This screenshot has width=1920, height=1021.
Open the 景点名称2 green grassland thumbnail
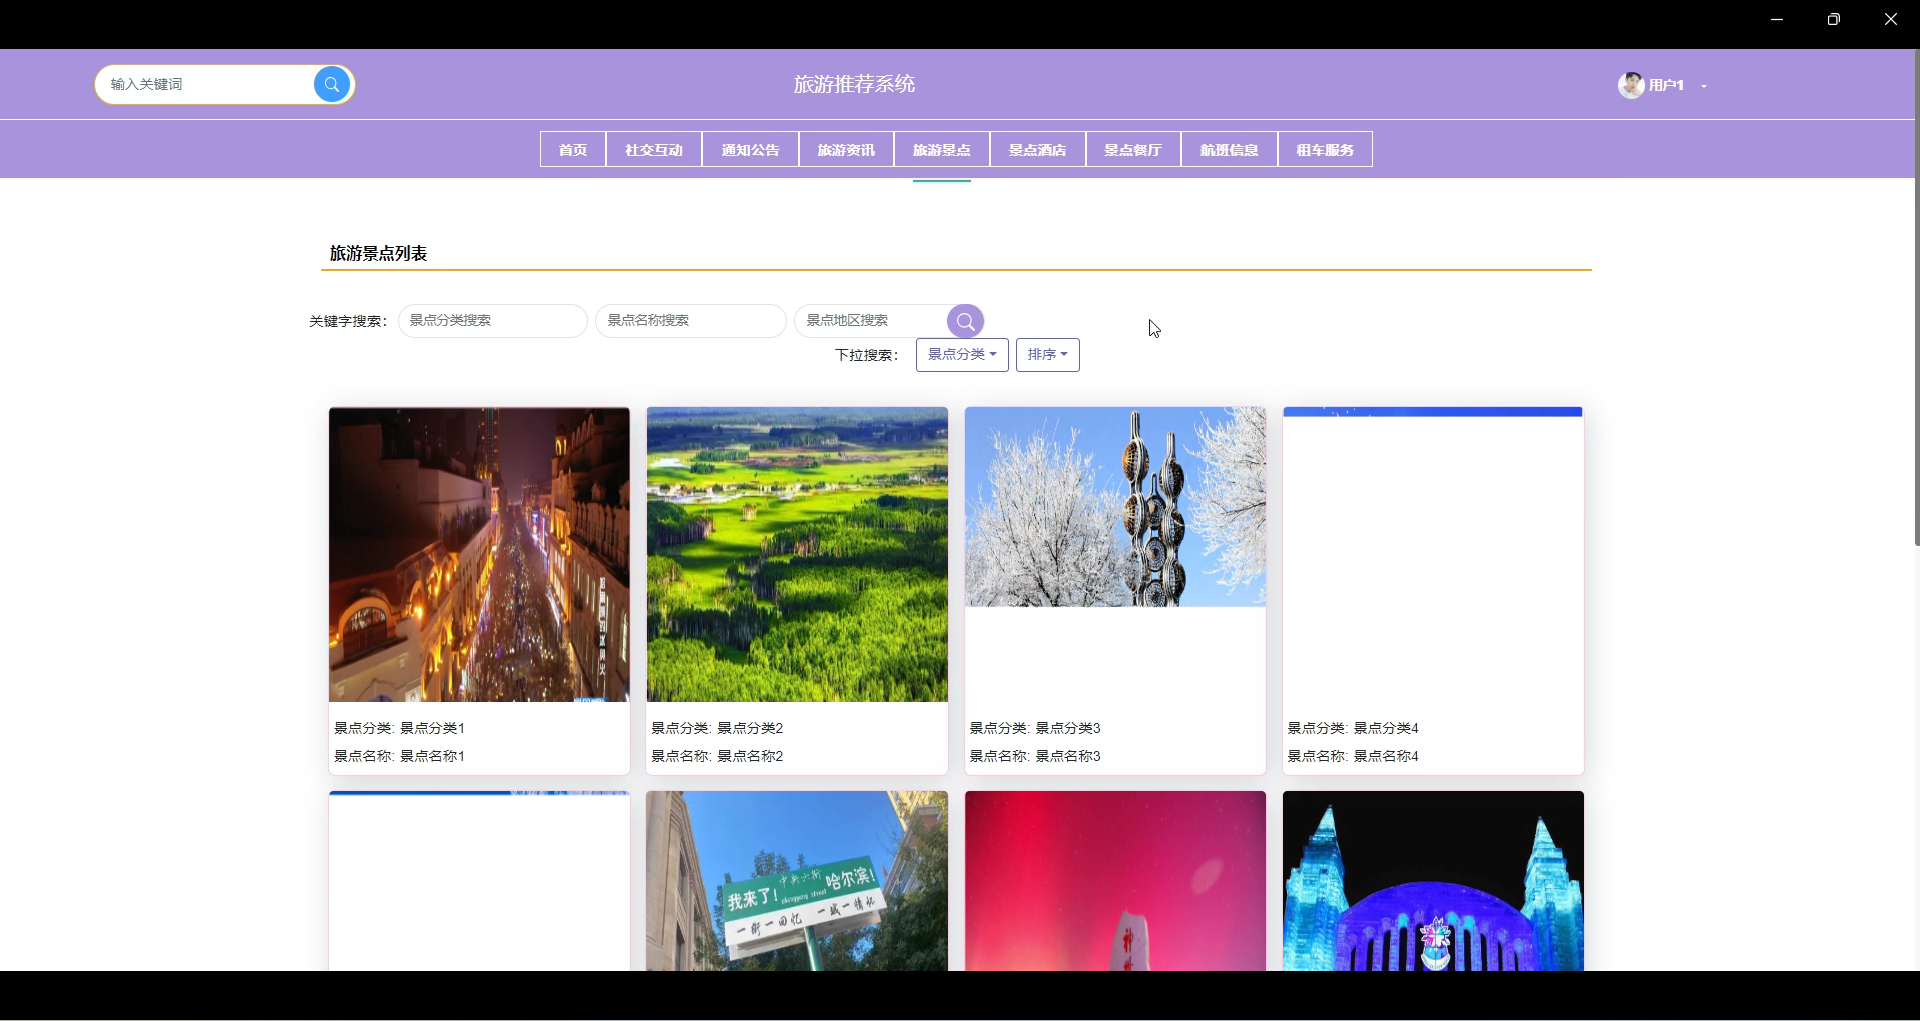[797, 555]
